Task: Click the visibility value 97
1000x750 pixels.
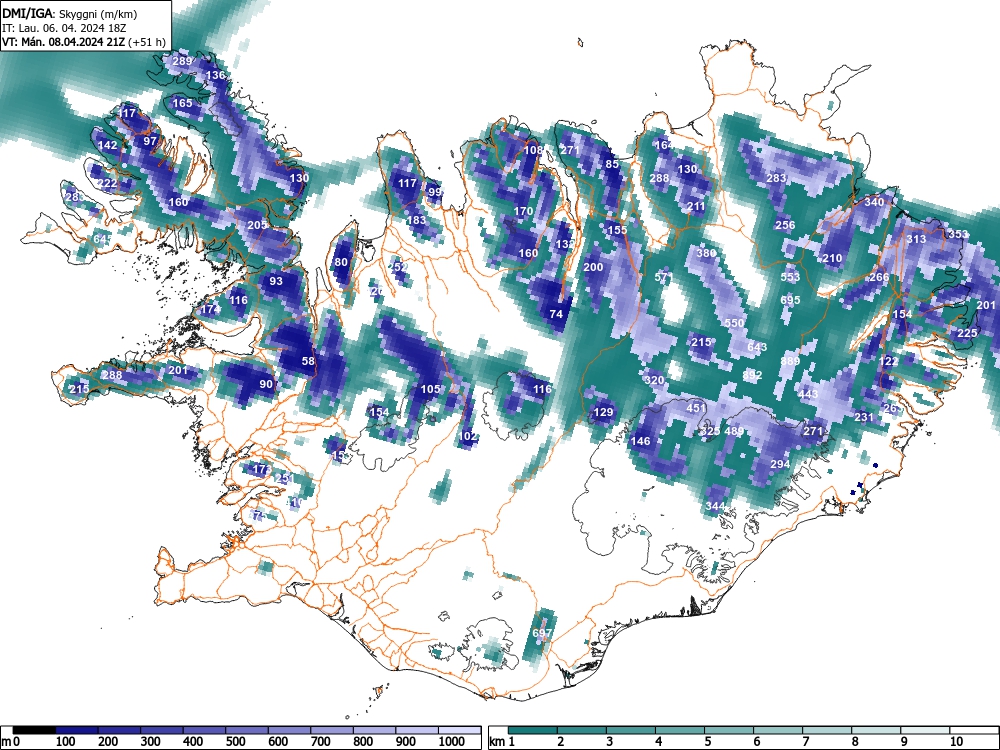Action: 150,141
